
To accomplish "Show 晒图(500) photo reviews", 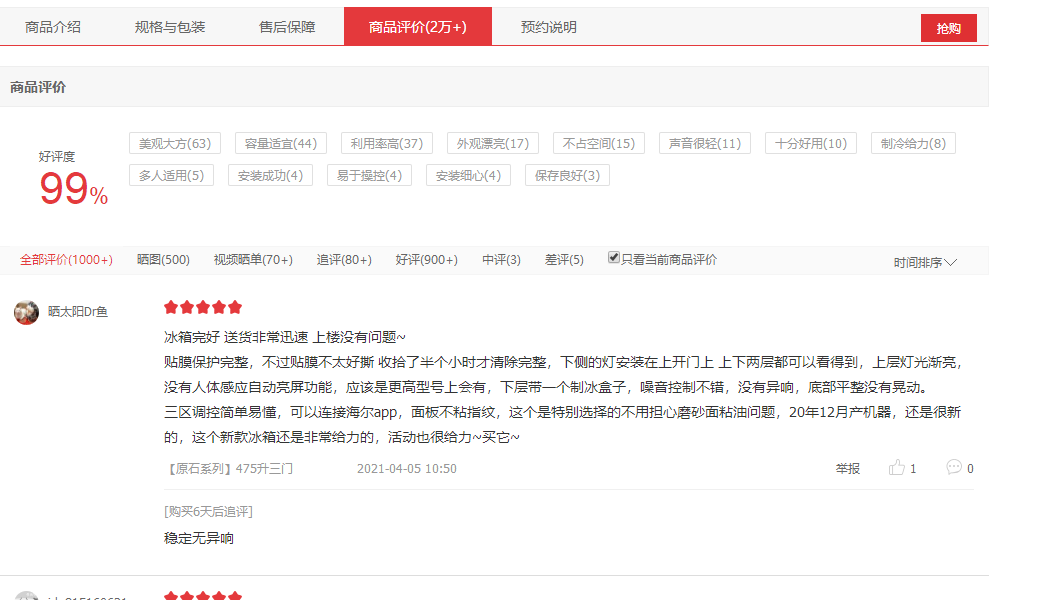I will tap(163, 260).
